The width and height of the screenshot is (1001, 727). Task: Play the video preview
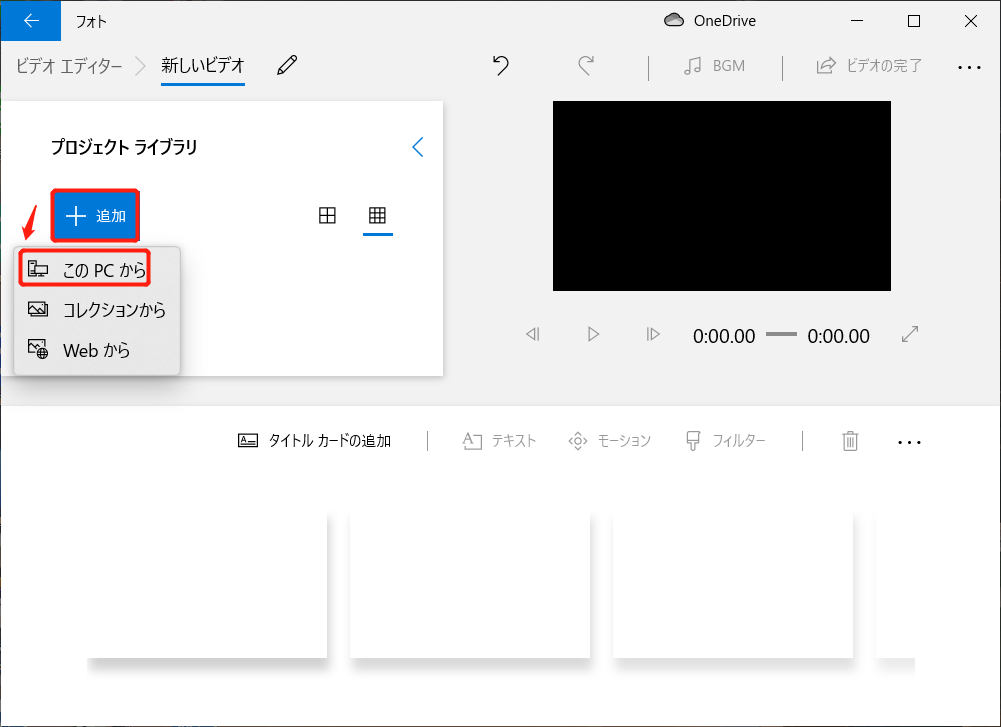[593, 334]
